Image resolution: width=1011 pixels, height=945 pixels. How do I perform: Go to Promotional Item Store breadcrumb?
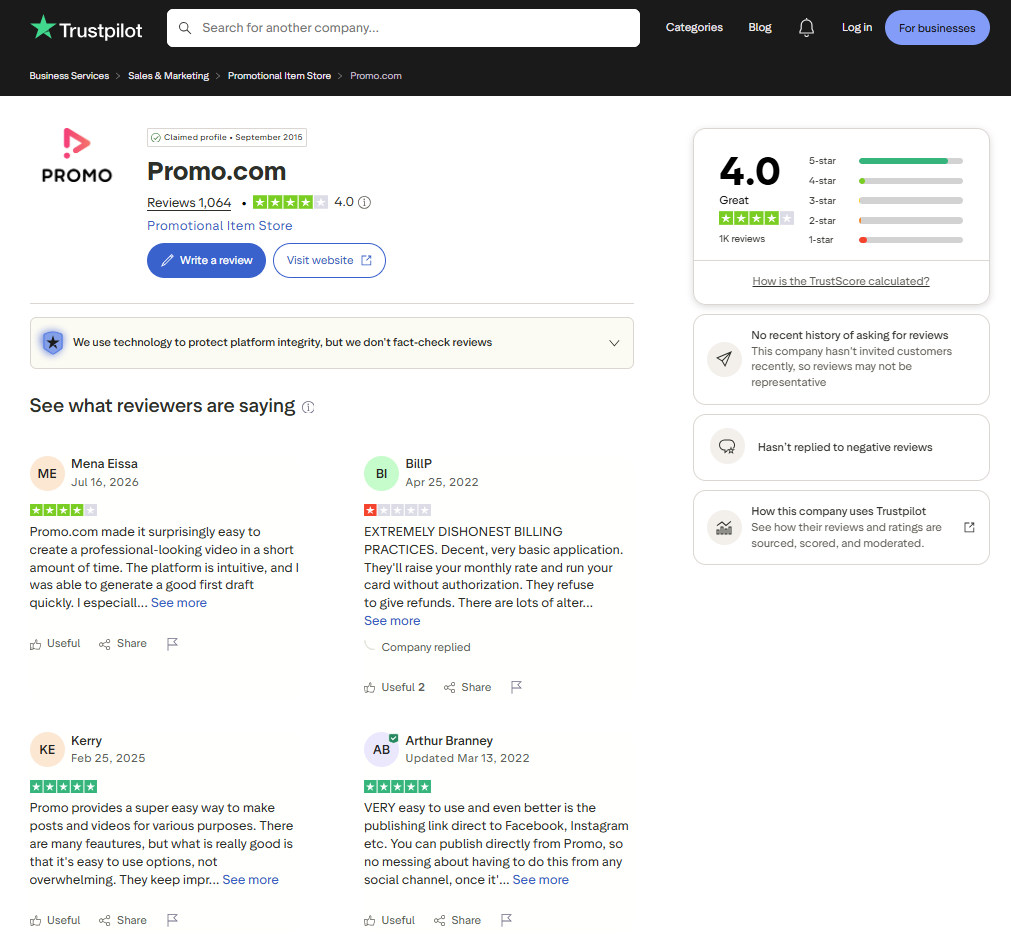279,76
